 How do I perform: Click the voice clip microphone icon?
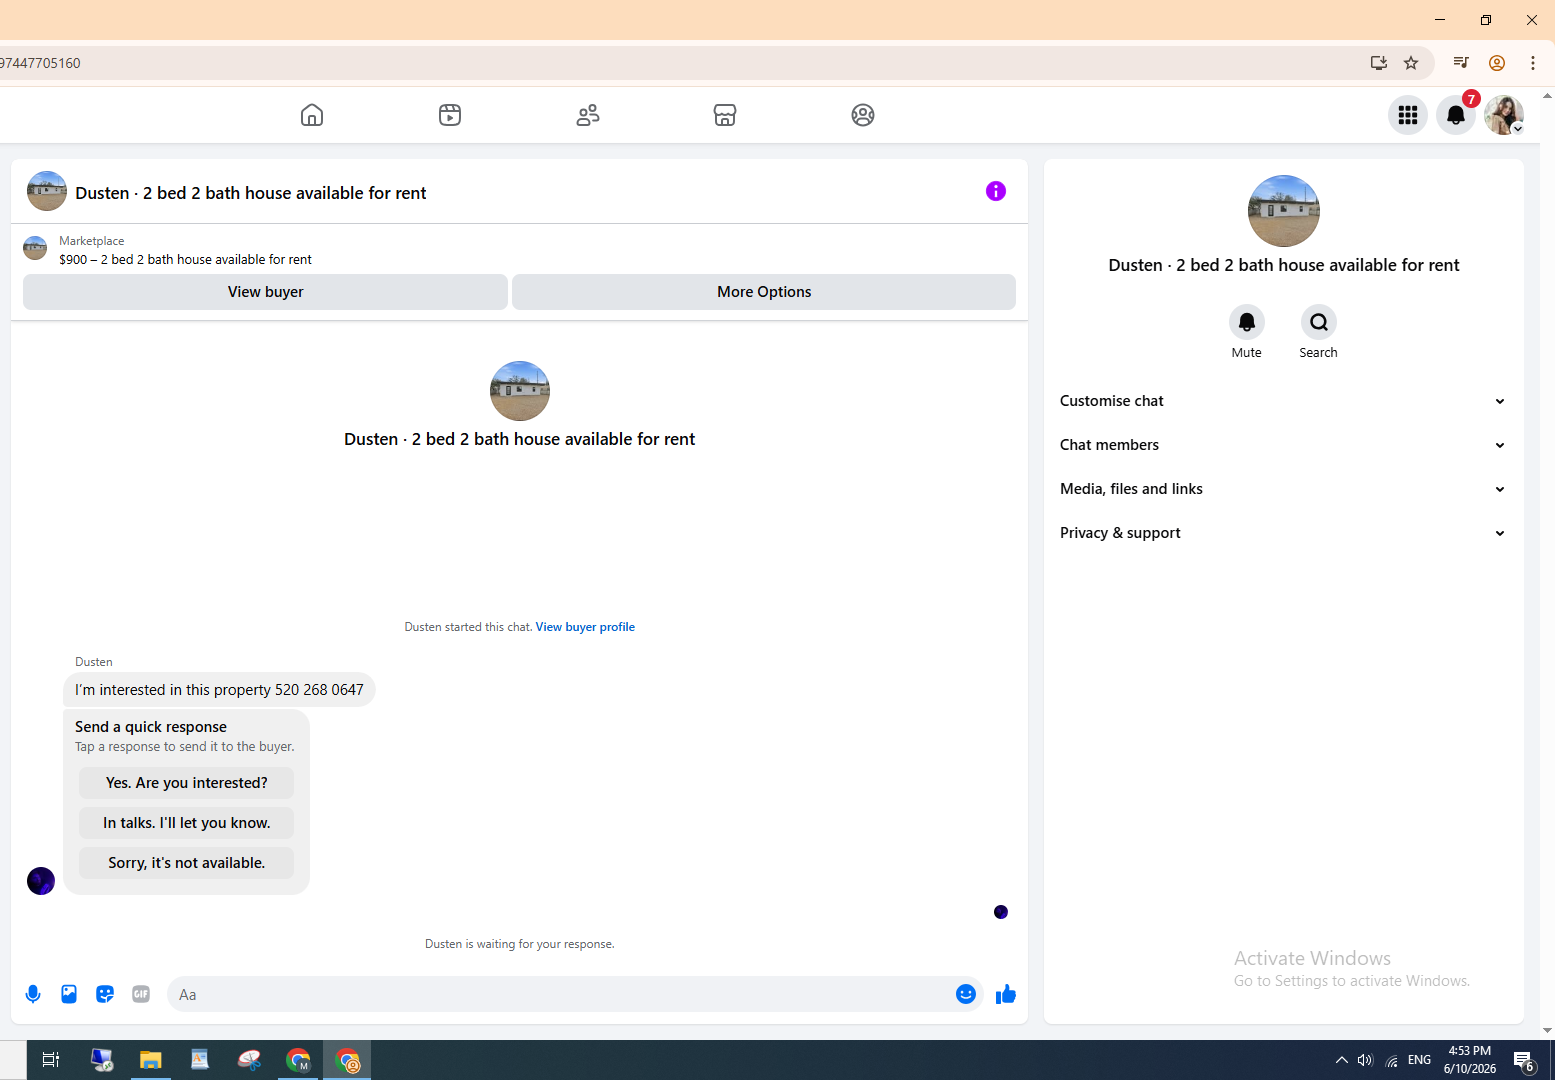(33, 994)
